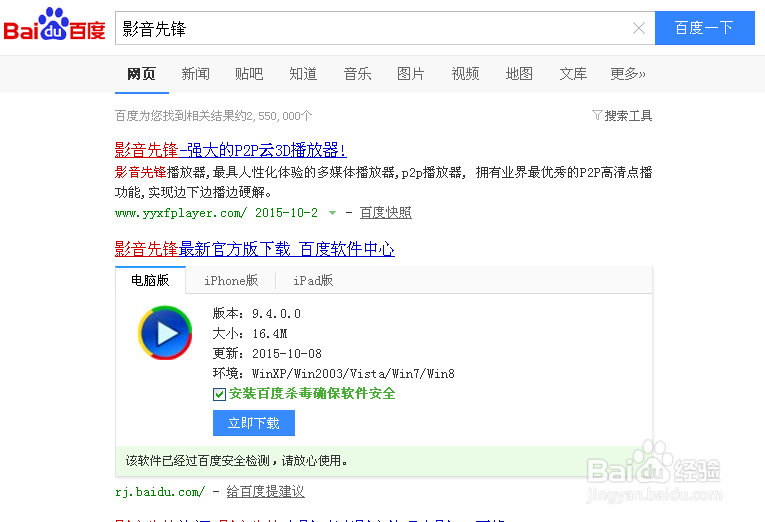This screenshot has height=522, width=765.
Task: Click the result count text 2,550,000个
Action: pyautogui.click(x=279, y=116)
